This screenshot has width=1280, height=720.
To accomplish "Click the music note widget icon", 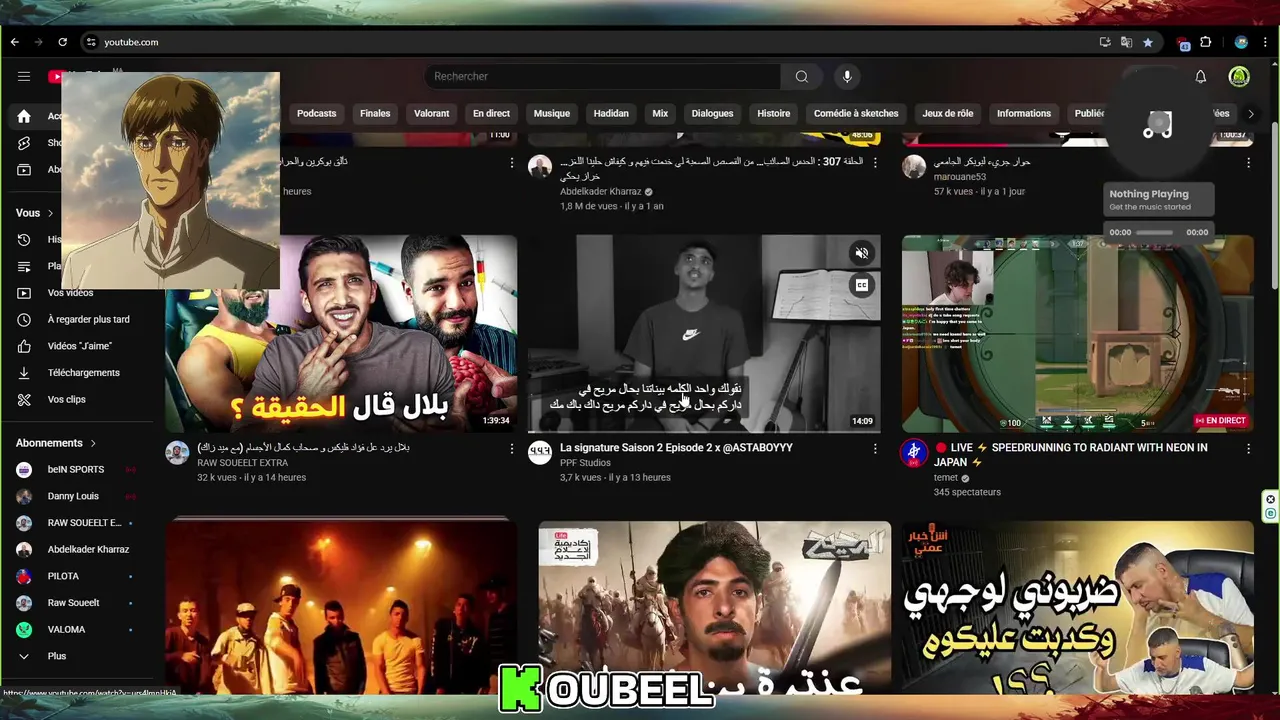I will [x=1158, y=125].
